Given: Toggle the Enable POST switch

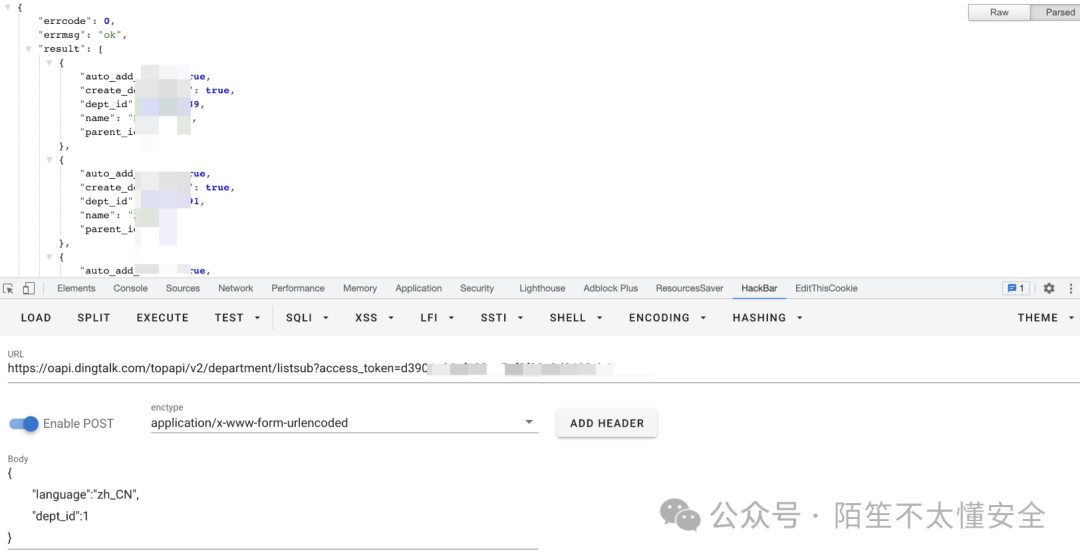Looking at the screenshot, I should point(24,423).
